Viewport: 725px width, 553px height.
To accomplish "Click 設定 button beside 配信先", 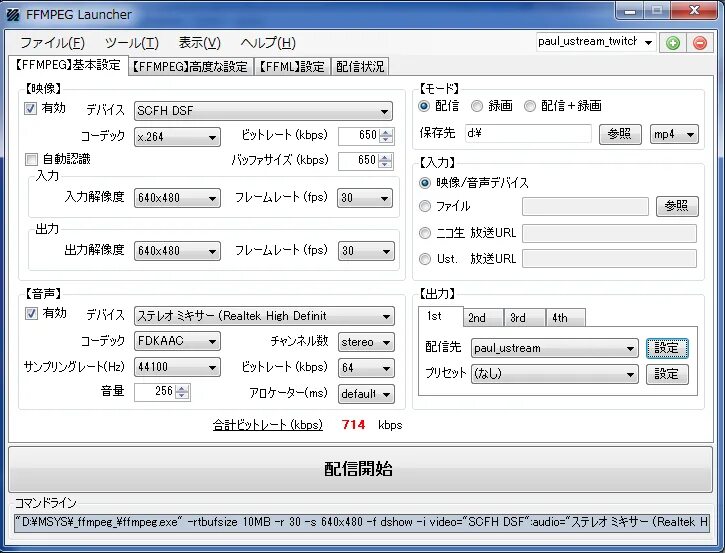I will click(667, 348).
